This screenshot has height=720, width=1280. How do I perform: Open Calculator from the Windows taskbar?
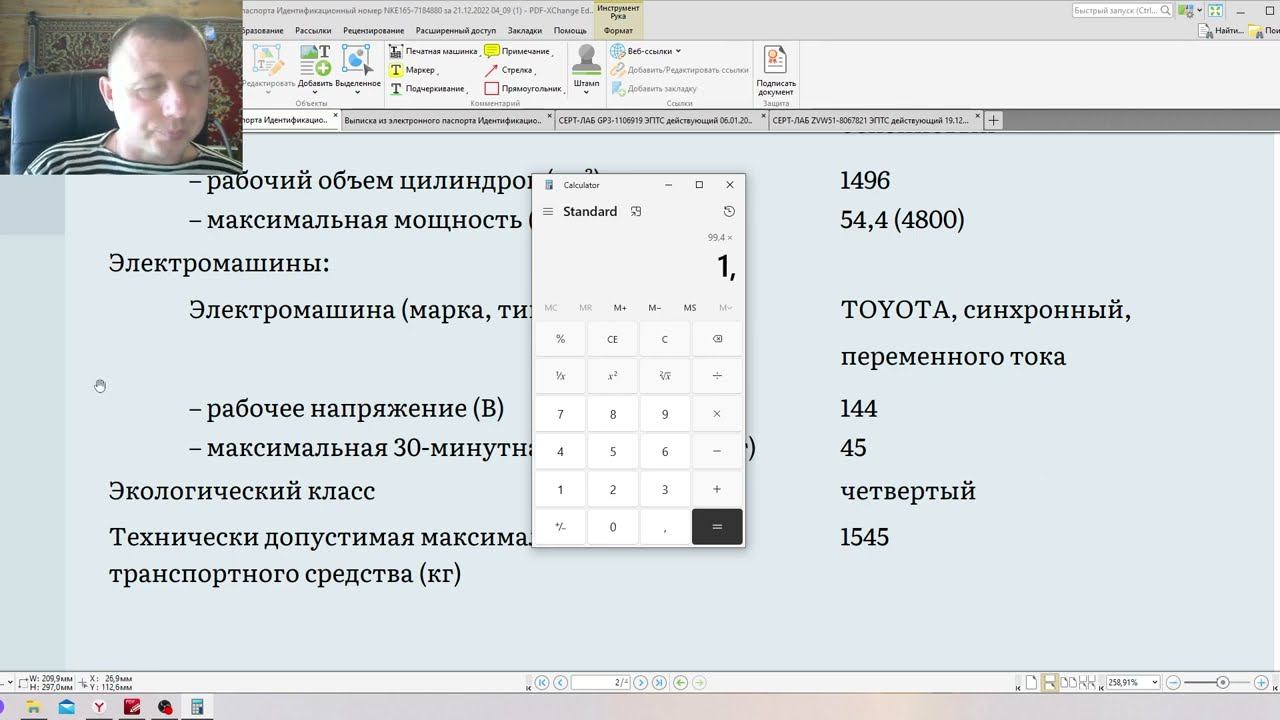tap(197, 707)
